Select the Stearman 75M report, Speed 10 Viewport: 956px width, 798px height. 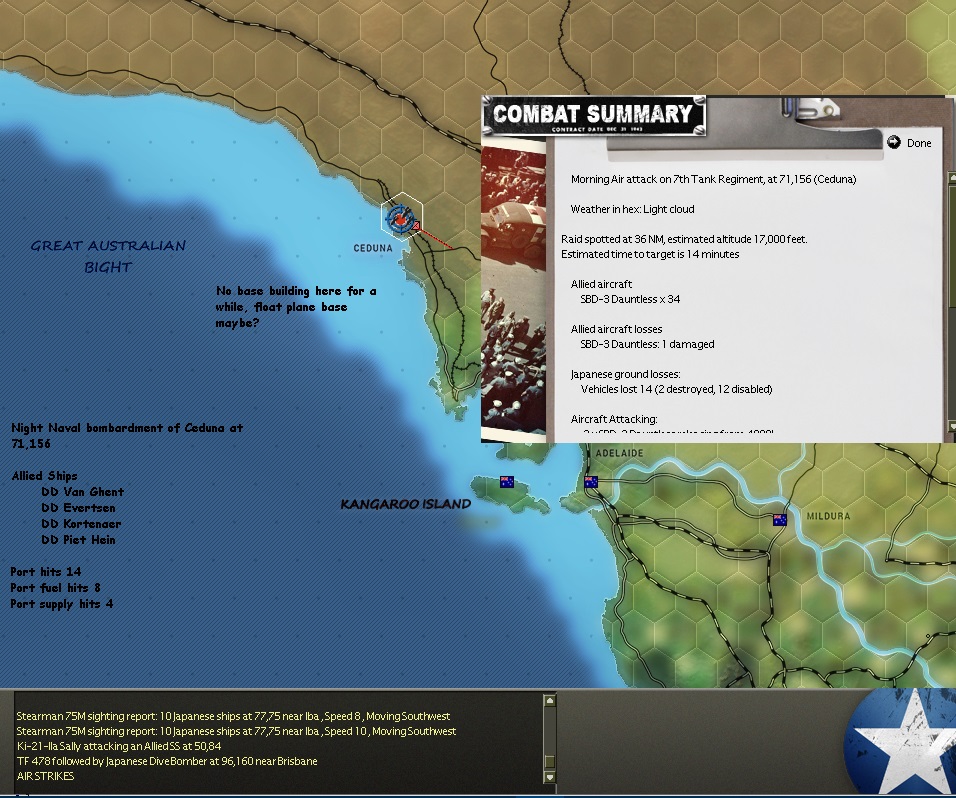point(236,731)
